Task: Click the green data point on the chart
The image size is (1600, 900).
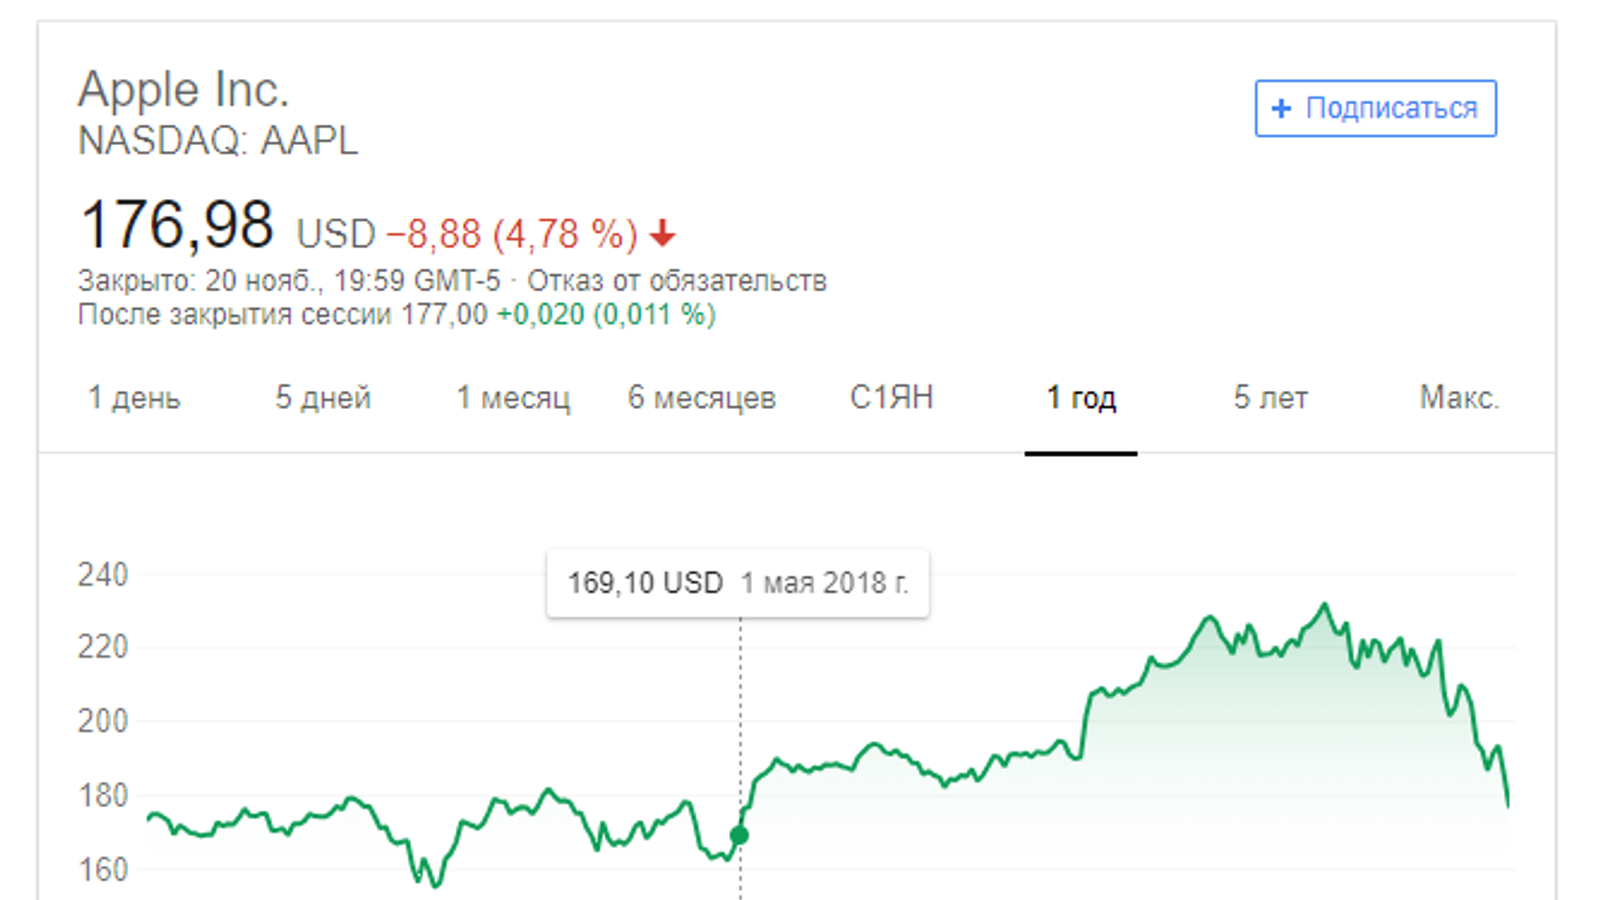Action: click(739, 835)
